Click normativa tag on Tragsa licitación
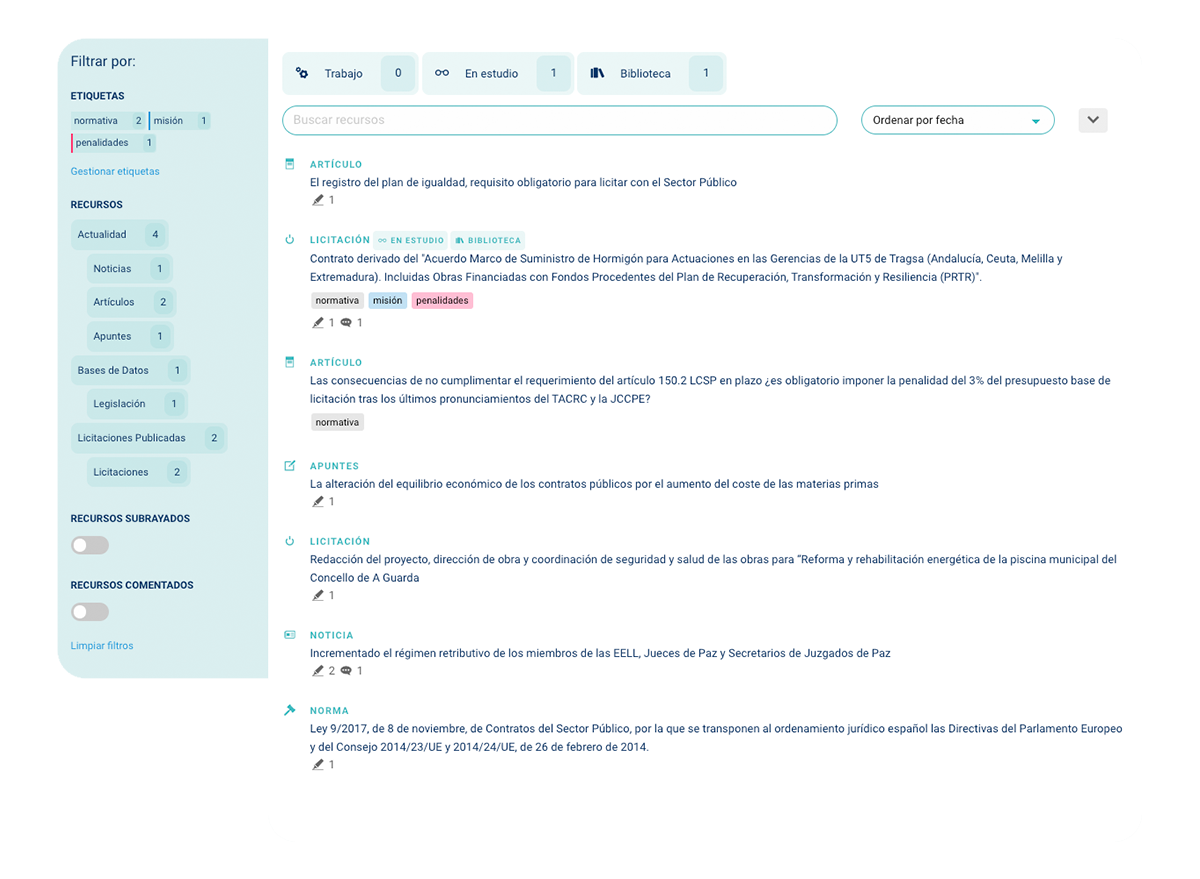 pyautogui.click(x=337, y=300)
